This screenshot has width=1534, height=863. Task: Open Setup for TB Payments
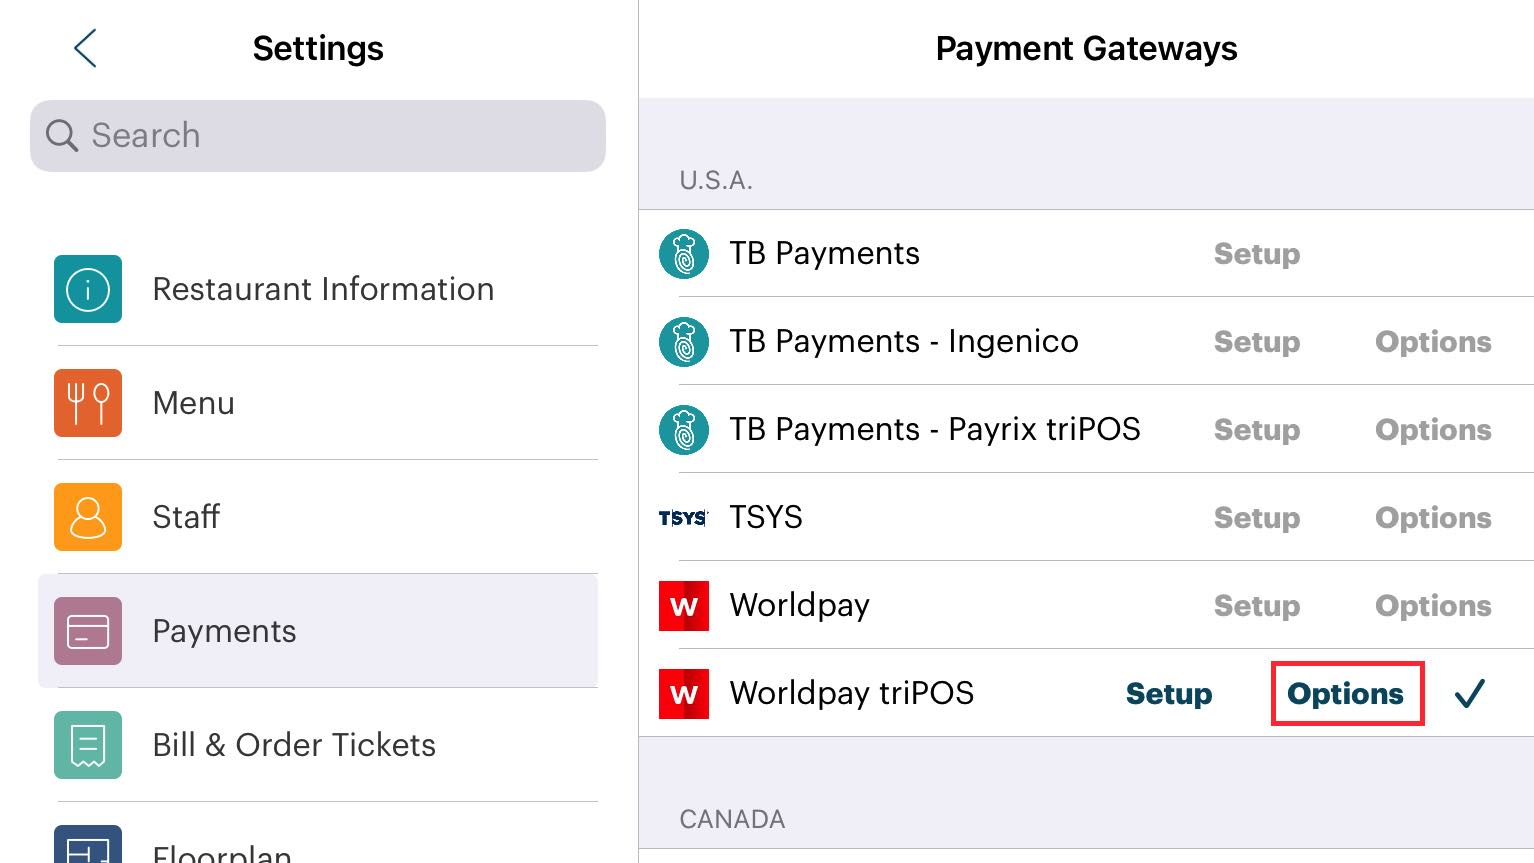(x=1257, y=254)
